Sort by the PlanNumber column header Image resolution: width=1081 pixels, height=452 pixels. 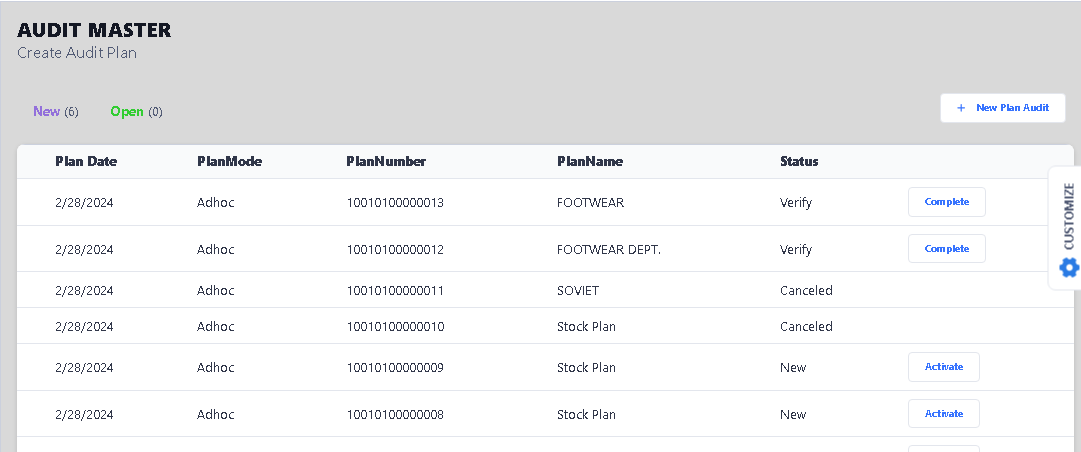click(386, 162)
